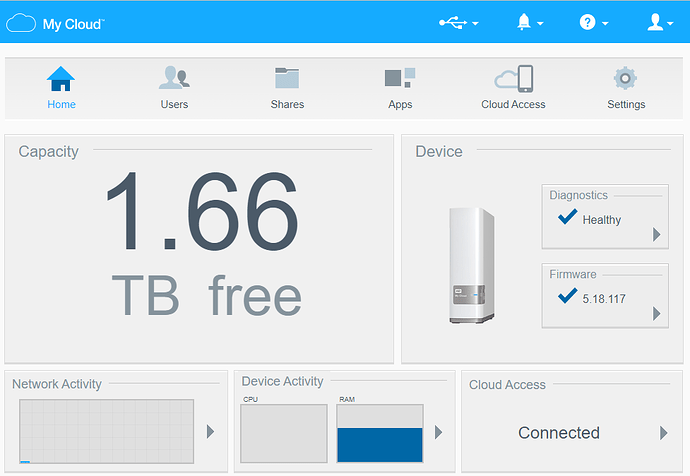Expand the user profile dropdown arrow
The image size is (690, 476).
670,23
